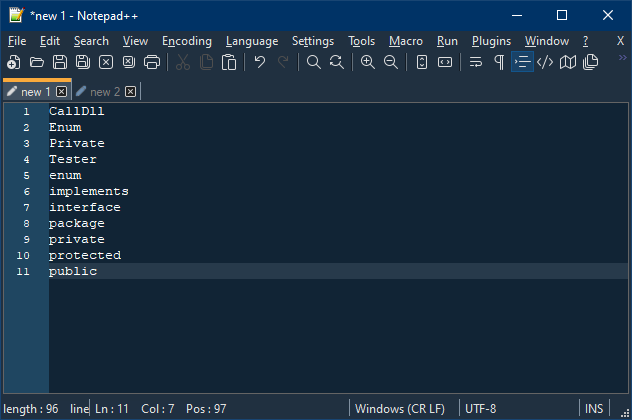
Task: Maximize the Notepad++ window
Action: [x=562, y=15]
